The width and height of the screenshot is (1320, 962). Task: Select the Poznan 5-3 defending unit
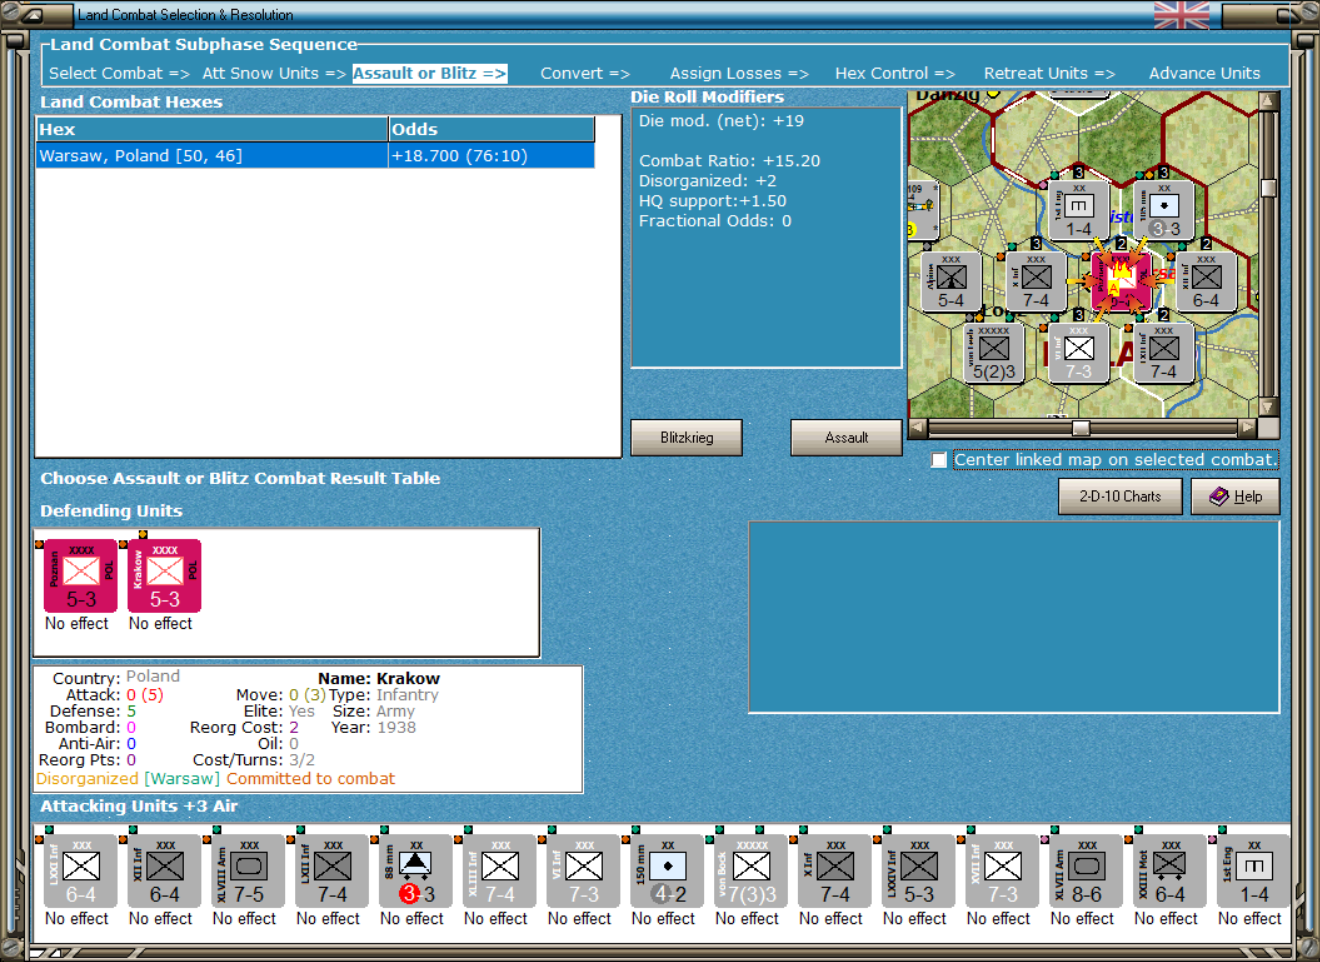pyautogui.click(x=81, y=576)
